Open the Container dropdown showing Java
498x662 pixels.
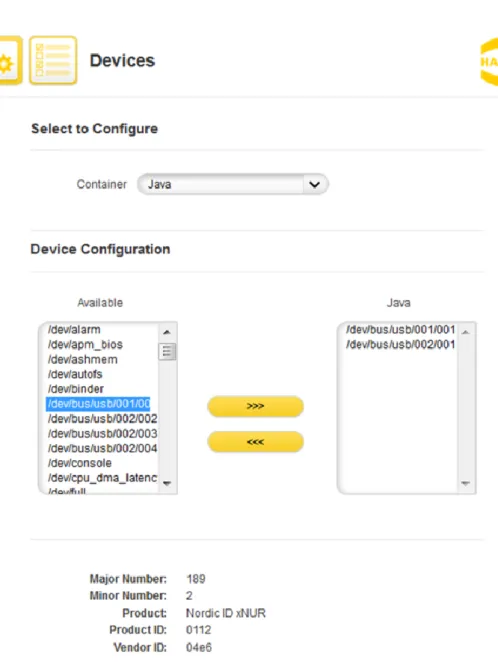coord(233,184)
